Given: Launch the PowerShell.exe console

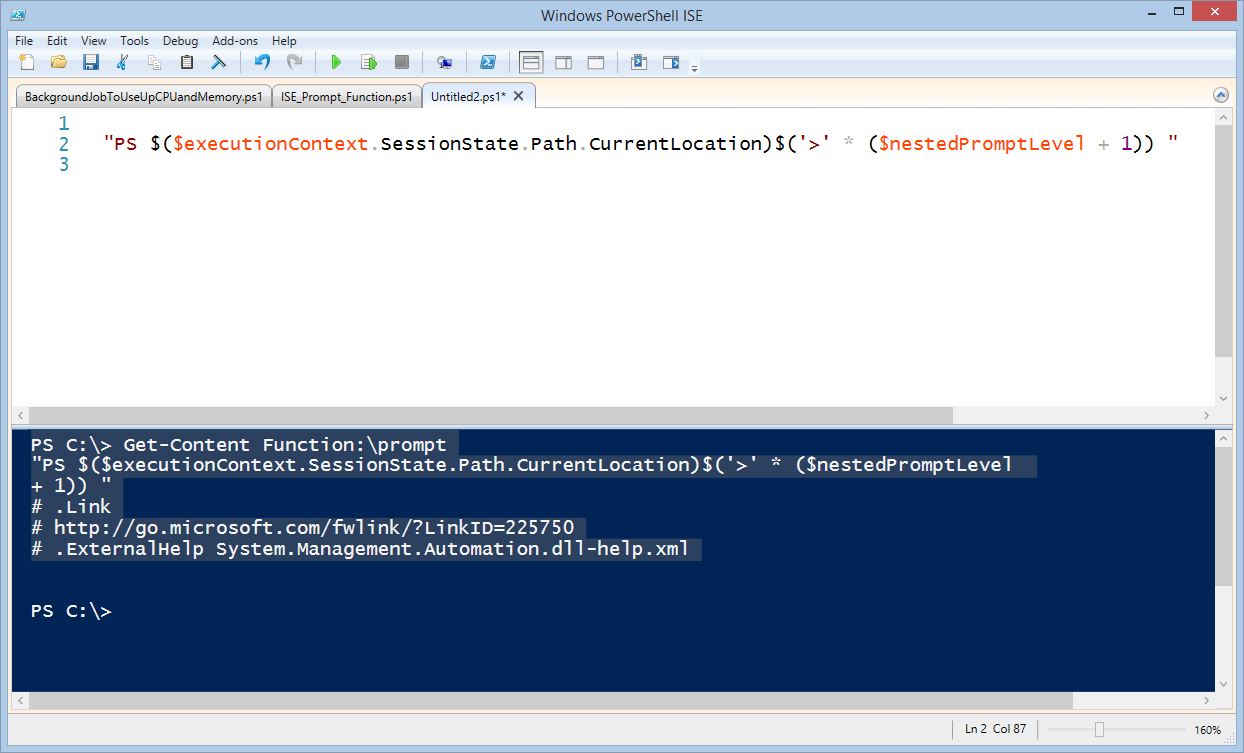Looking at the screenshot, I should tap(488, 61).
